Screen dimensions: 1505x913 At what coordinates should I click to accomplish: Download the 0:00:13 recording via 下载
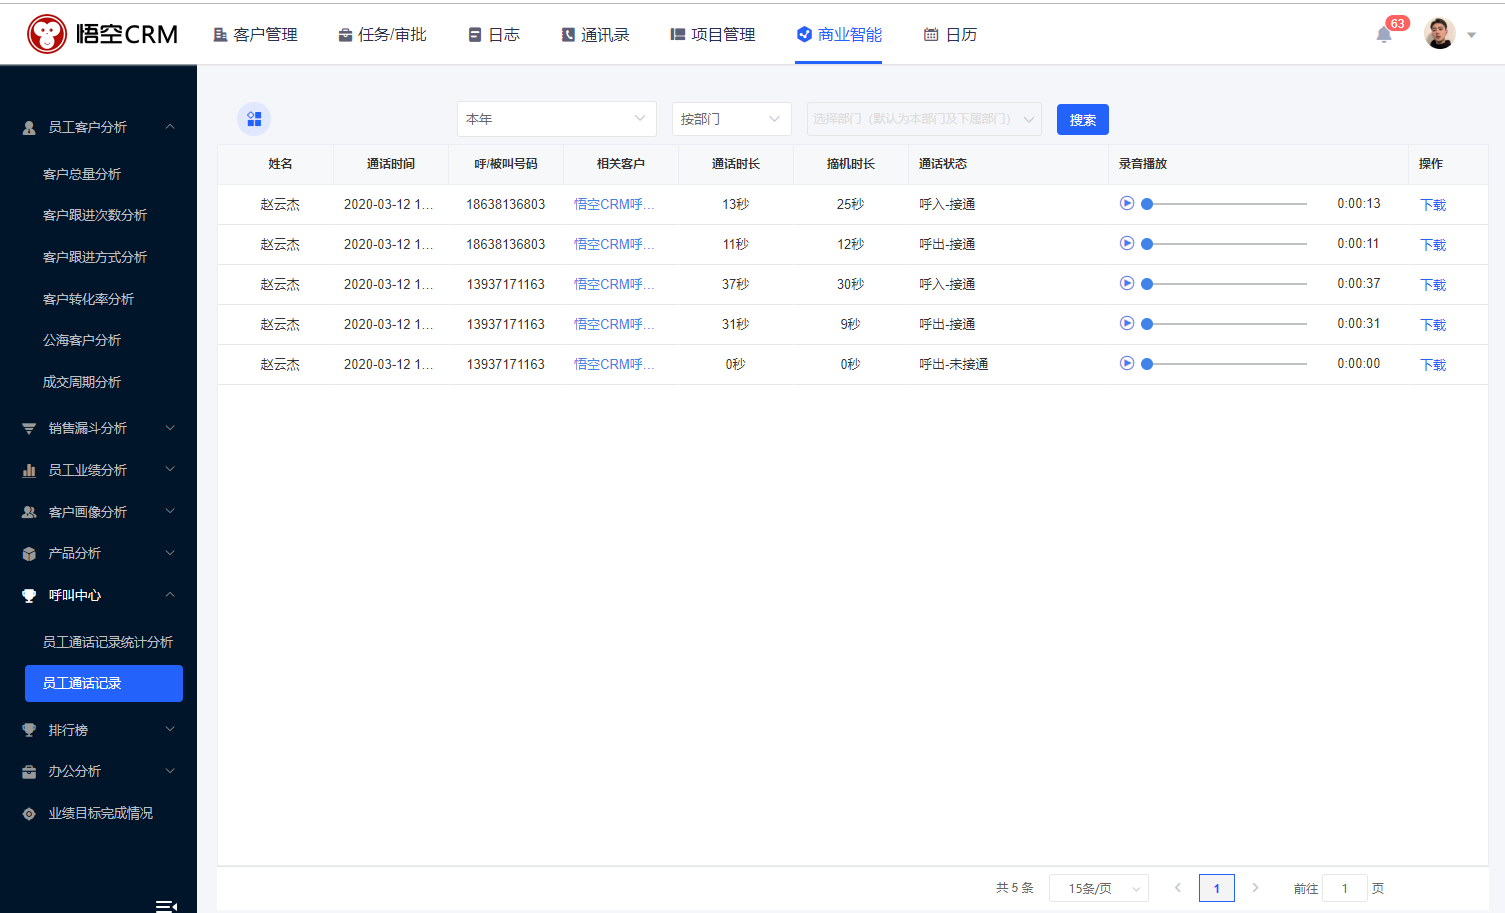coord(1433,205)
